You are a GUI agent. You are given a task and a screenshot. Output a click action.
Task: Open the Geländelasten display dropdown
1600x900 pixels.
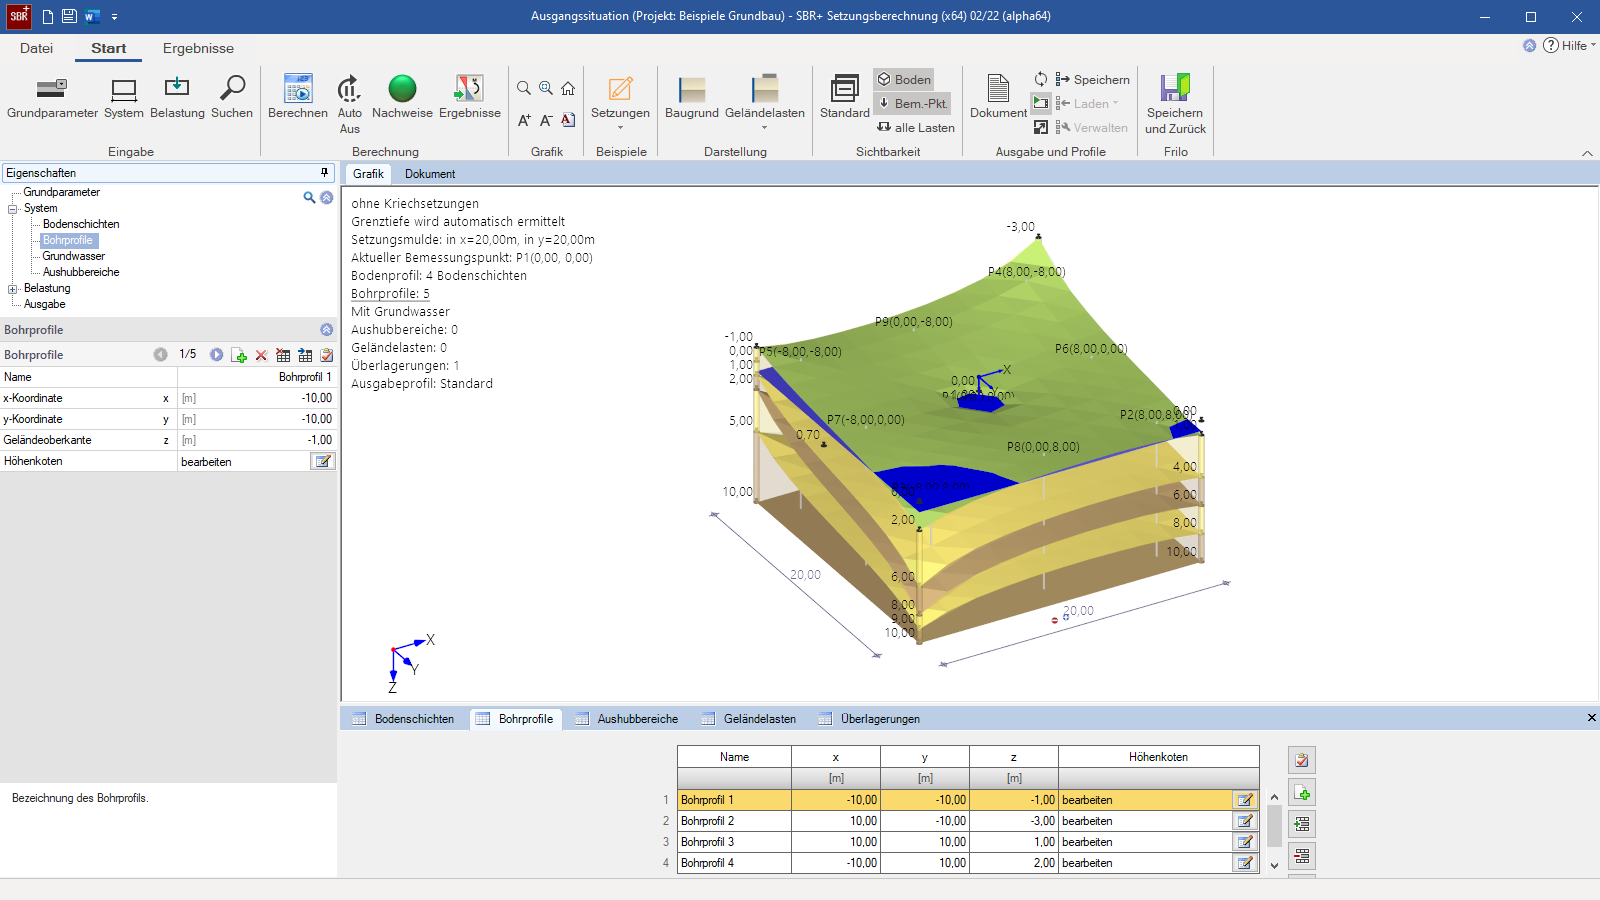(x=765, y=103)
